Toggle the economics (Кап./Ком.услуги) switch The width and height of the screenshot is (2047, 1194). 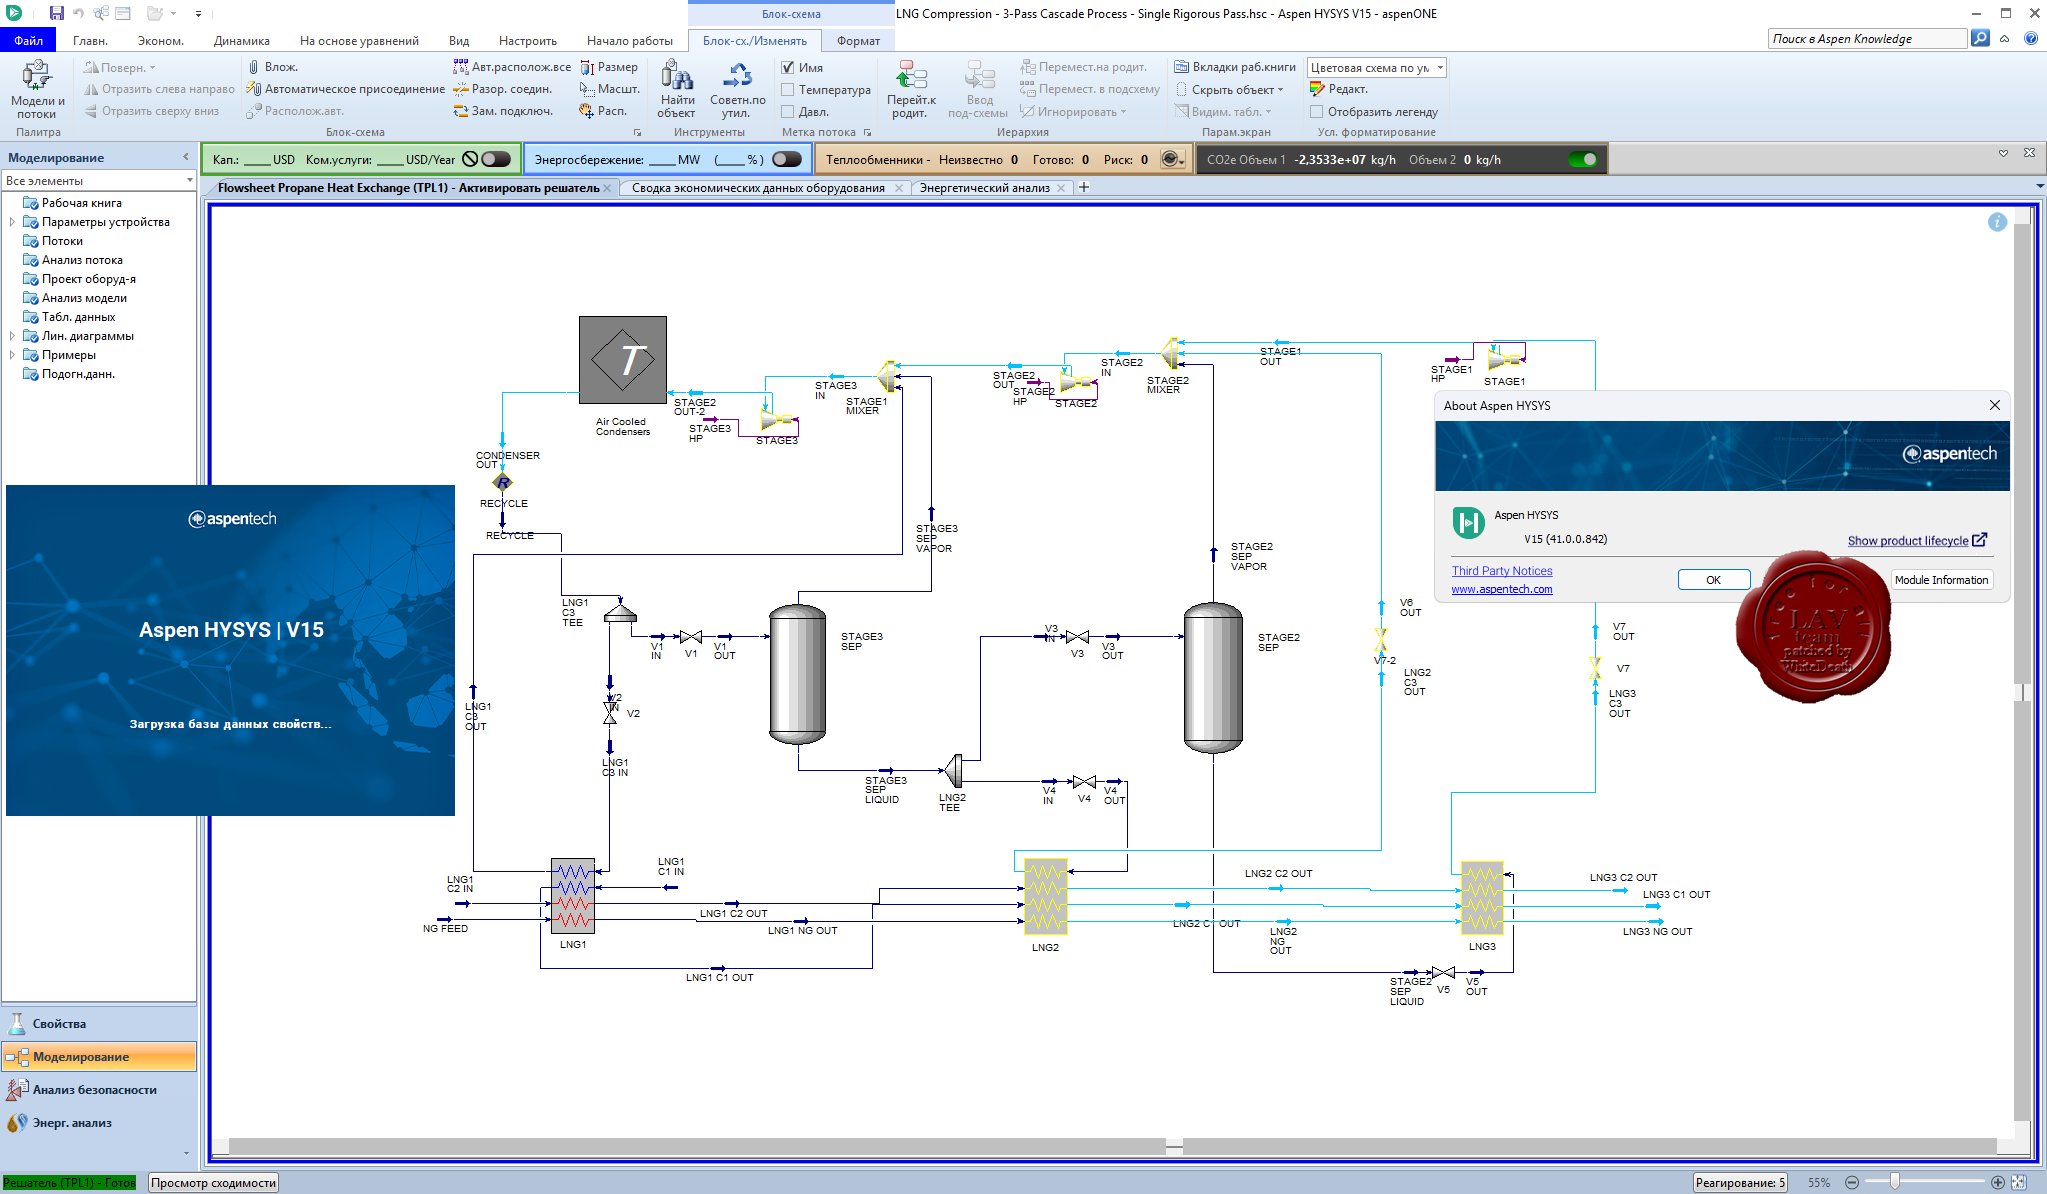click(496, 159)
